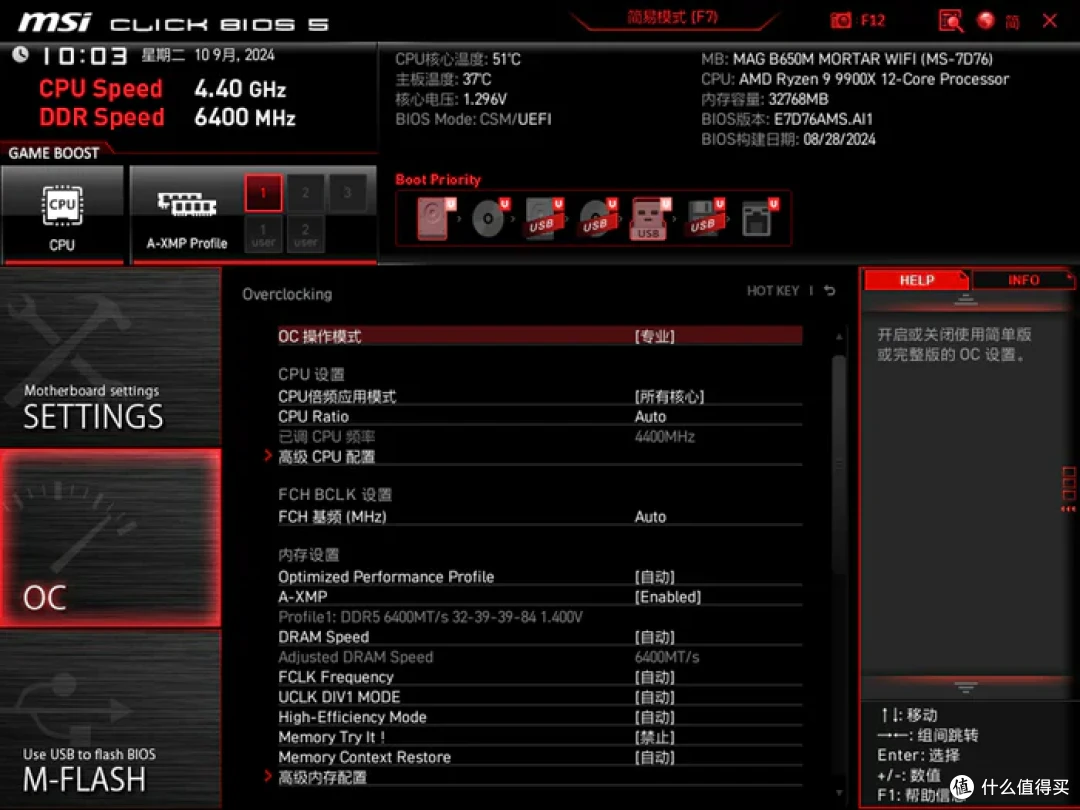Select the USB CD/DVD boot device icon
This screenshot has width=1080, height=810.
coord(597,218)
